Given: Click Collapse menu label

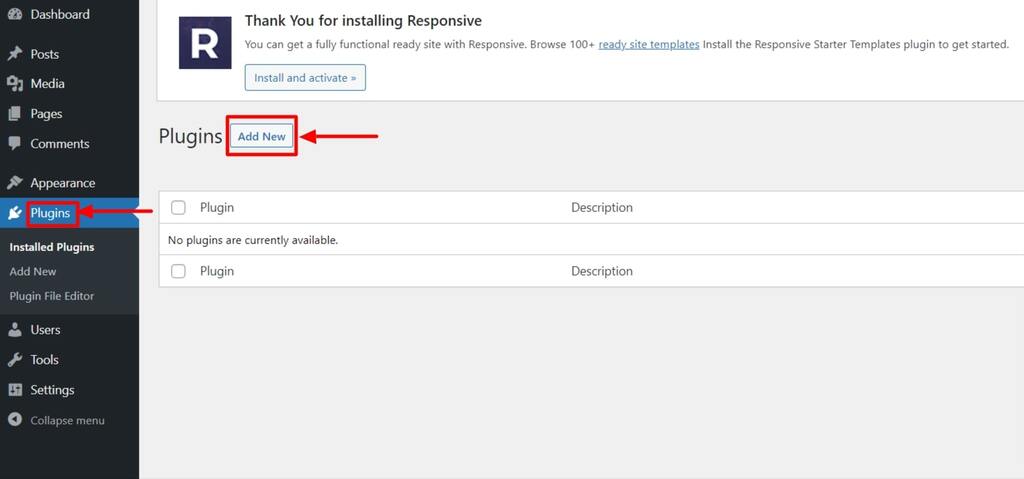Looking at the screenshot, I should 67,420.
